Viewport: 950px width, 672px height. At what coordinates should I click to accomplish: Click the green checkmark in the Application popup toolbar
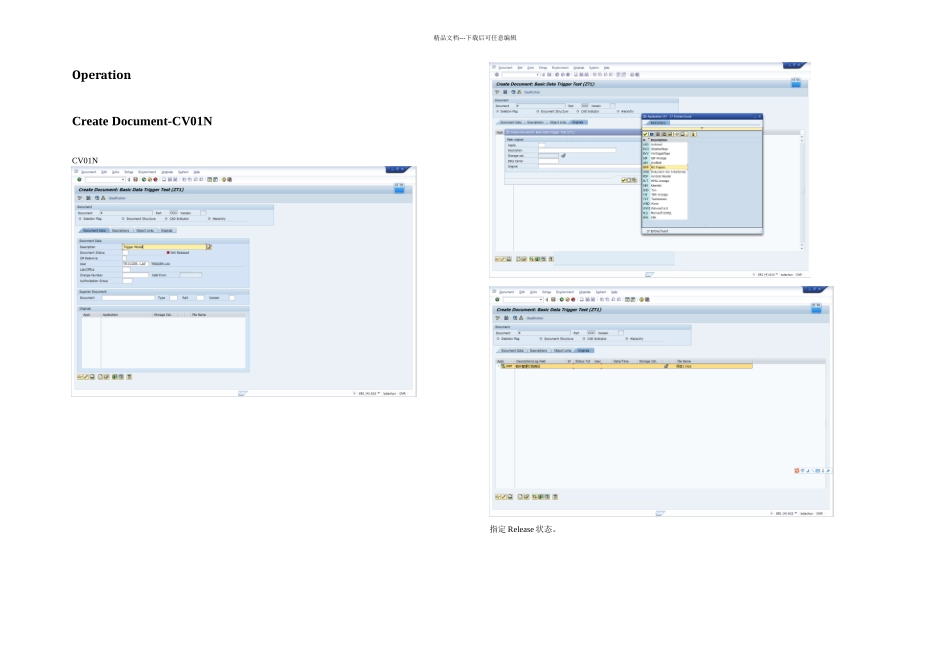click(x=646, y=134)
